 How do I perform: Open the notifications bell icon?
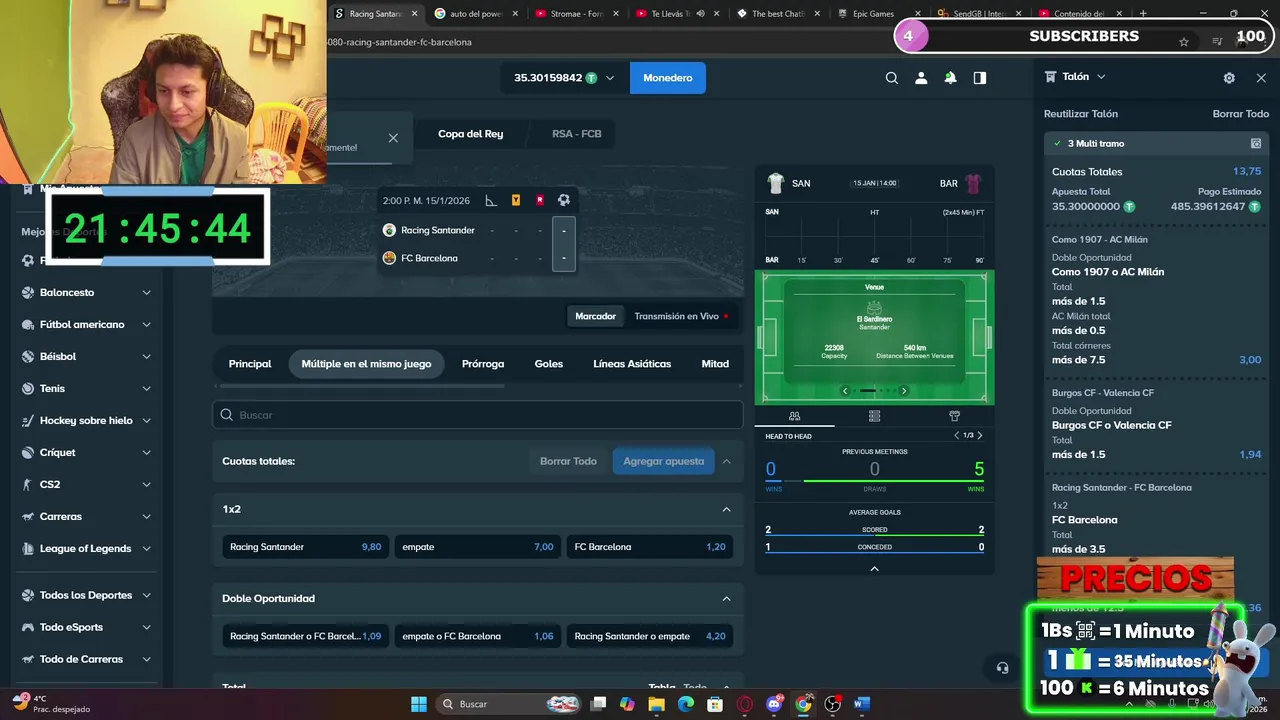coord(950,78)
